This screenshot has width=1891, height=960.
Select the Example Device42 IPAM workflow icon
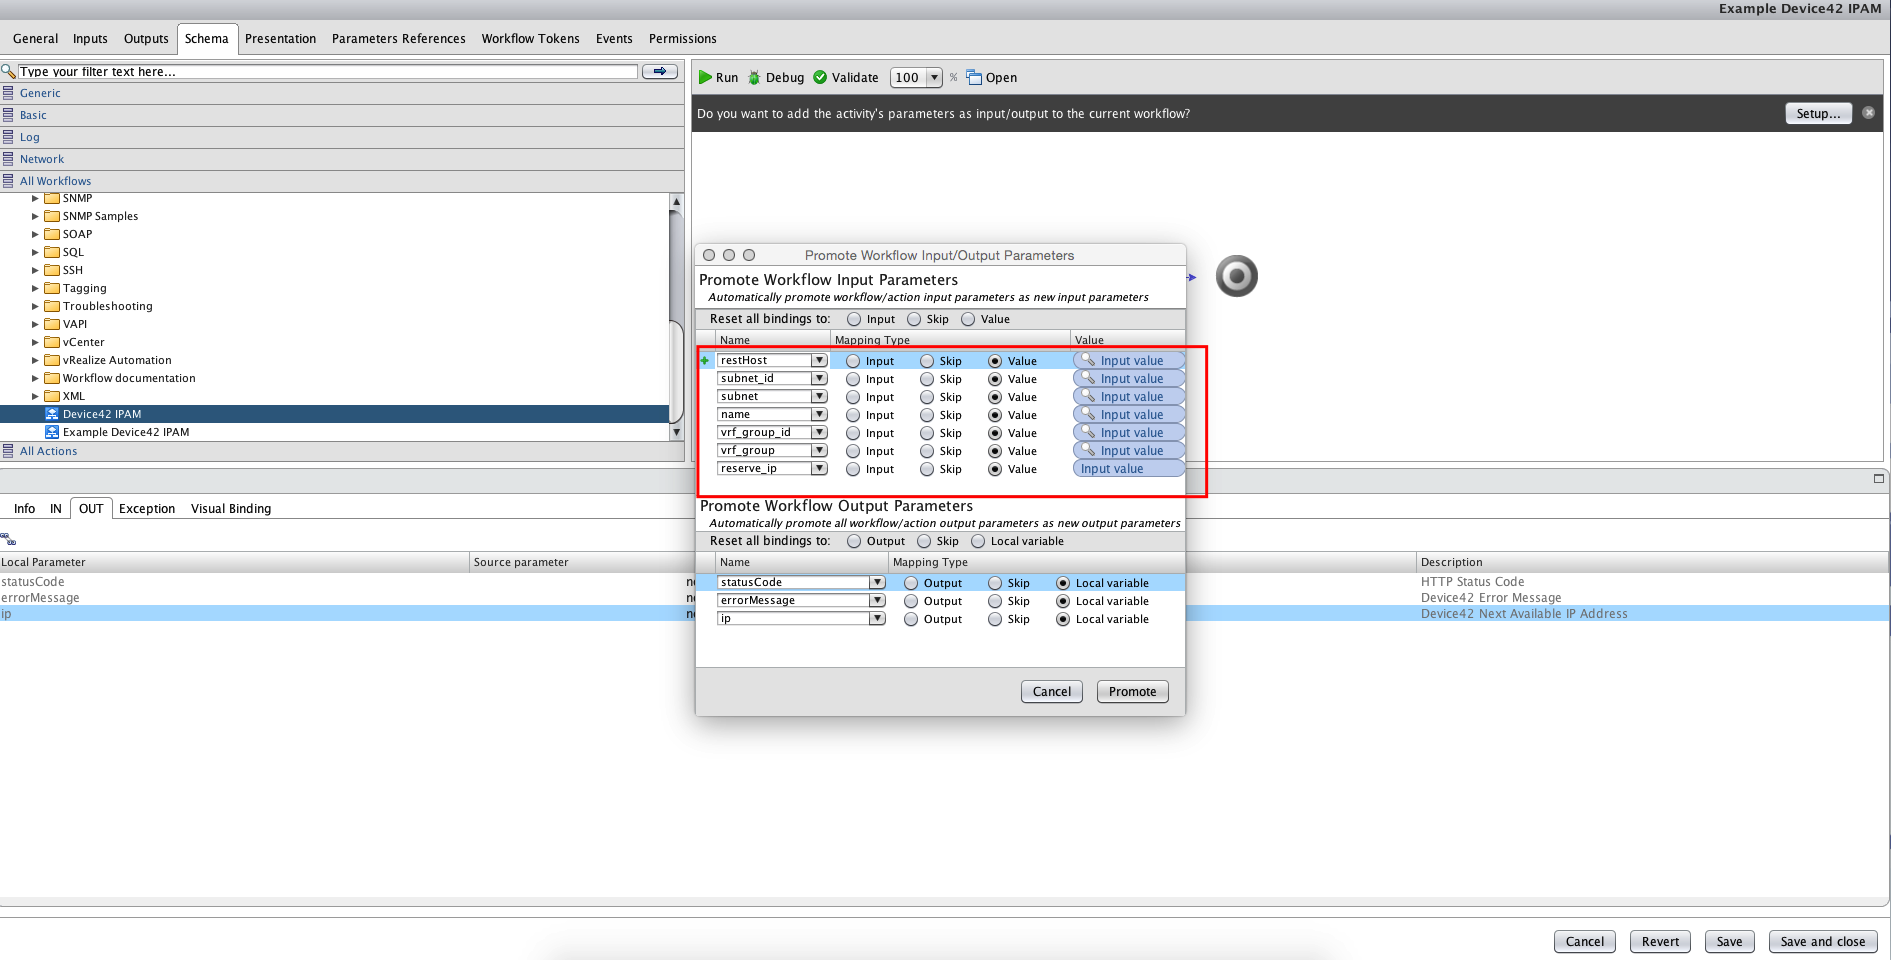pyautogui.click(x=52, y=432)
